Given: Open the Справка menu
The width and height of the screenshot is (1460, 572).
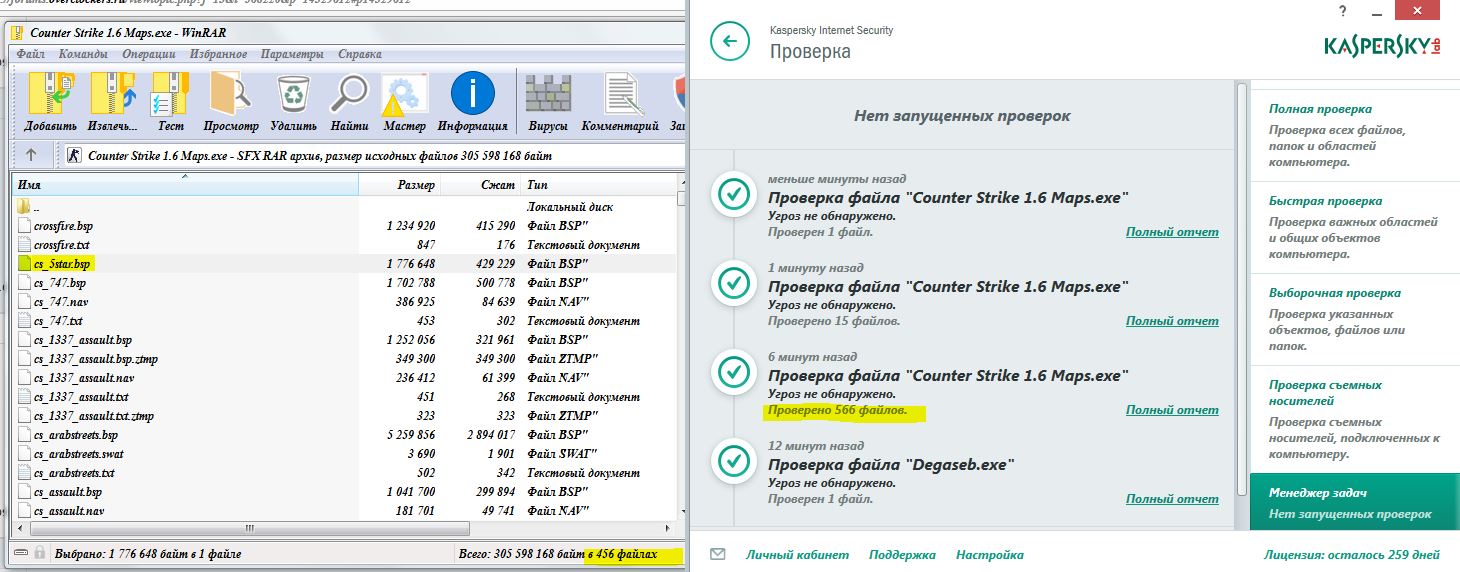Looking at the screenshot, I should click(x=359, y=54).
